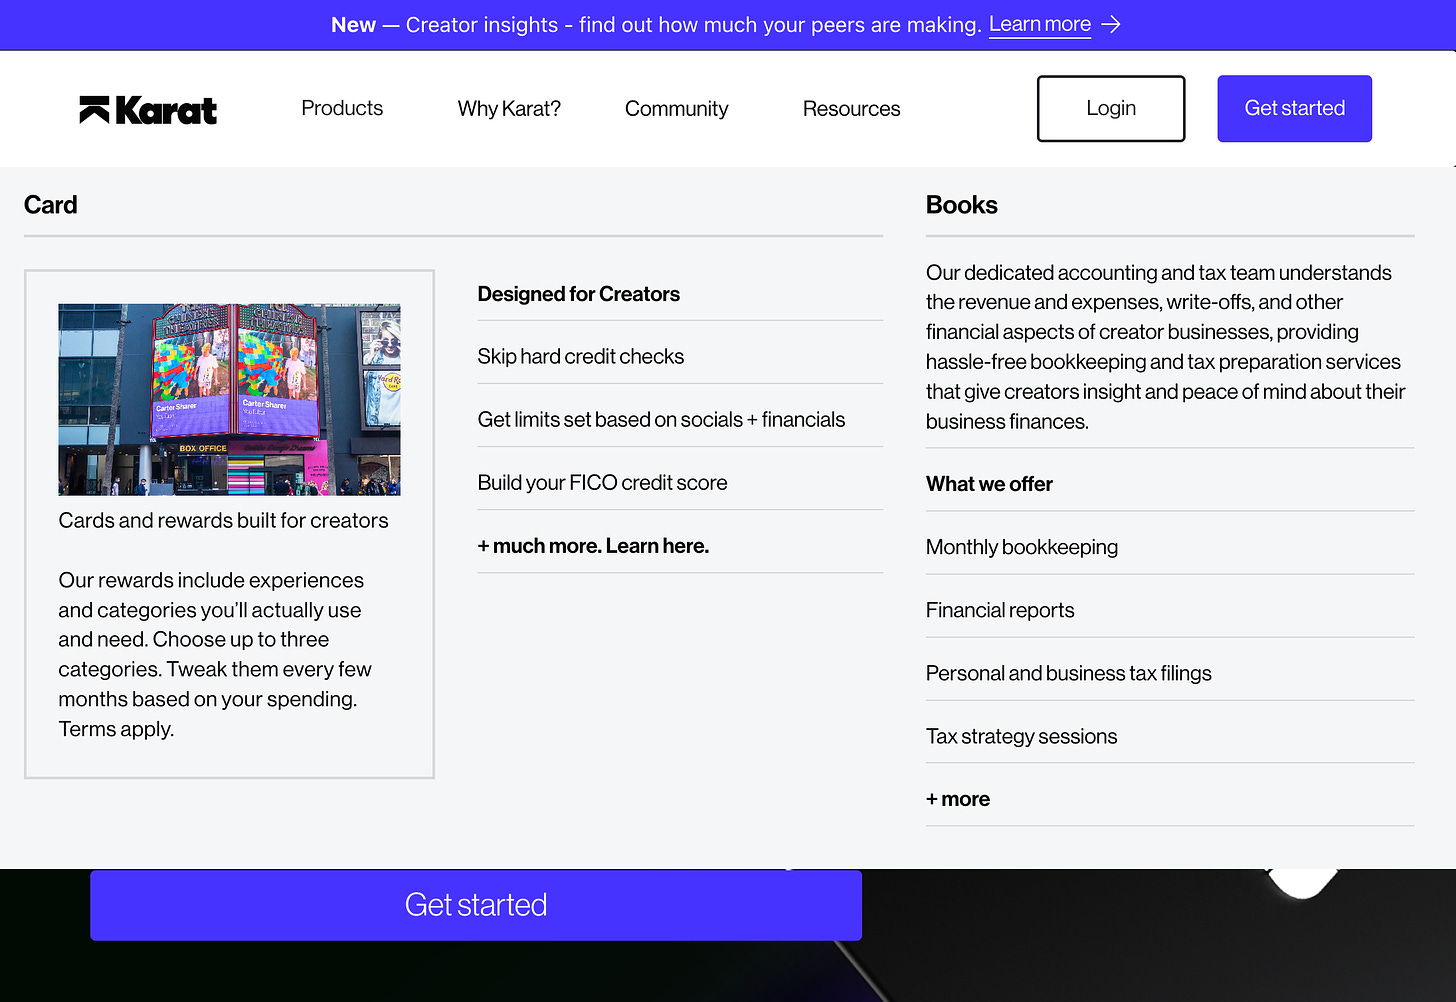Open the Why Karat? menu
1456x1002 pixels.
tap(509, 108)
